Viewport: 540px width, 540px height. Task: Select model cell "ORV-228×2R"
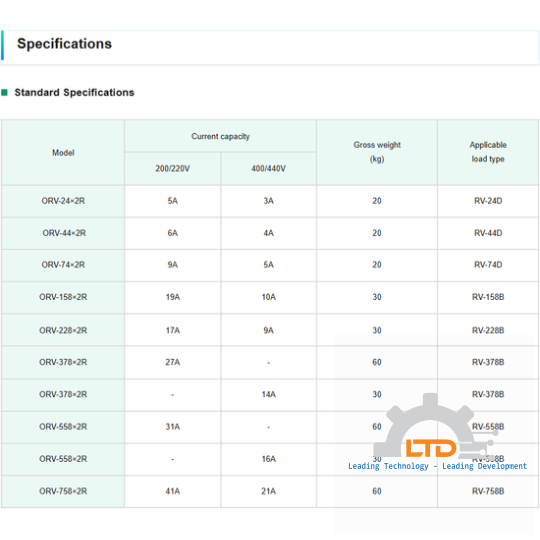coord(63,330)
